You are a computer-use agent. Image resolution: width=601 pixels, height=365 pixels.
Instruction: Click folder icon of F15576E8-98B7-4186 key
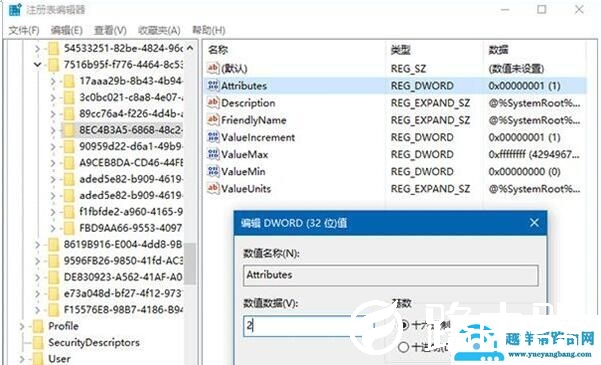point(53,310)
